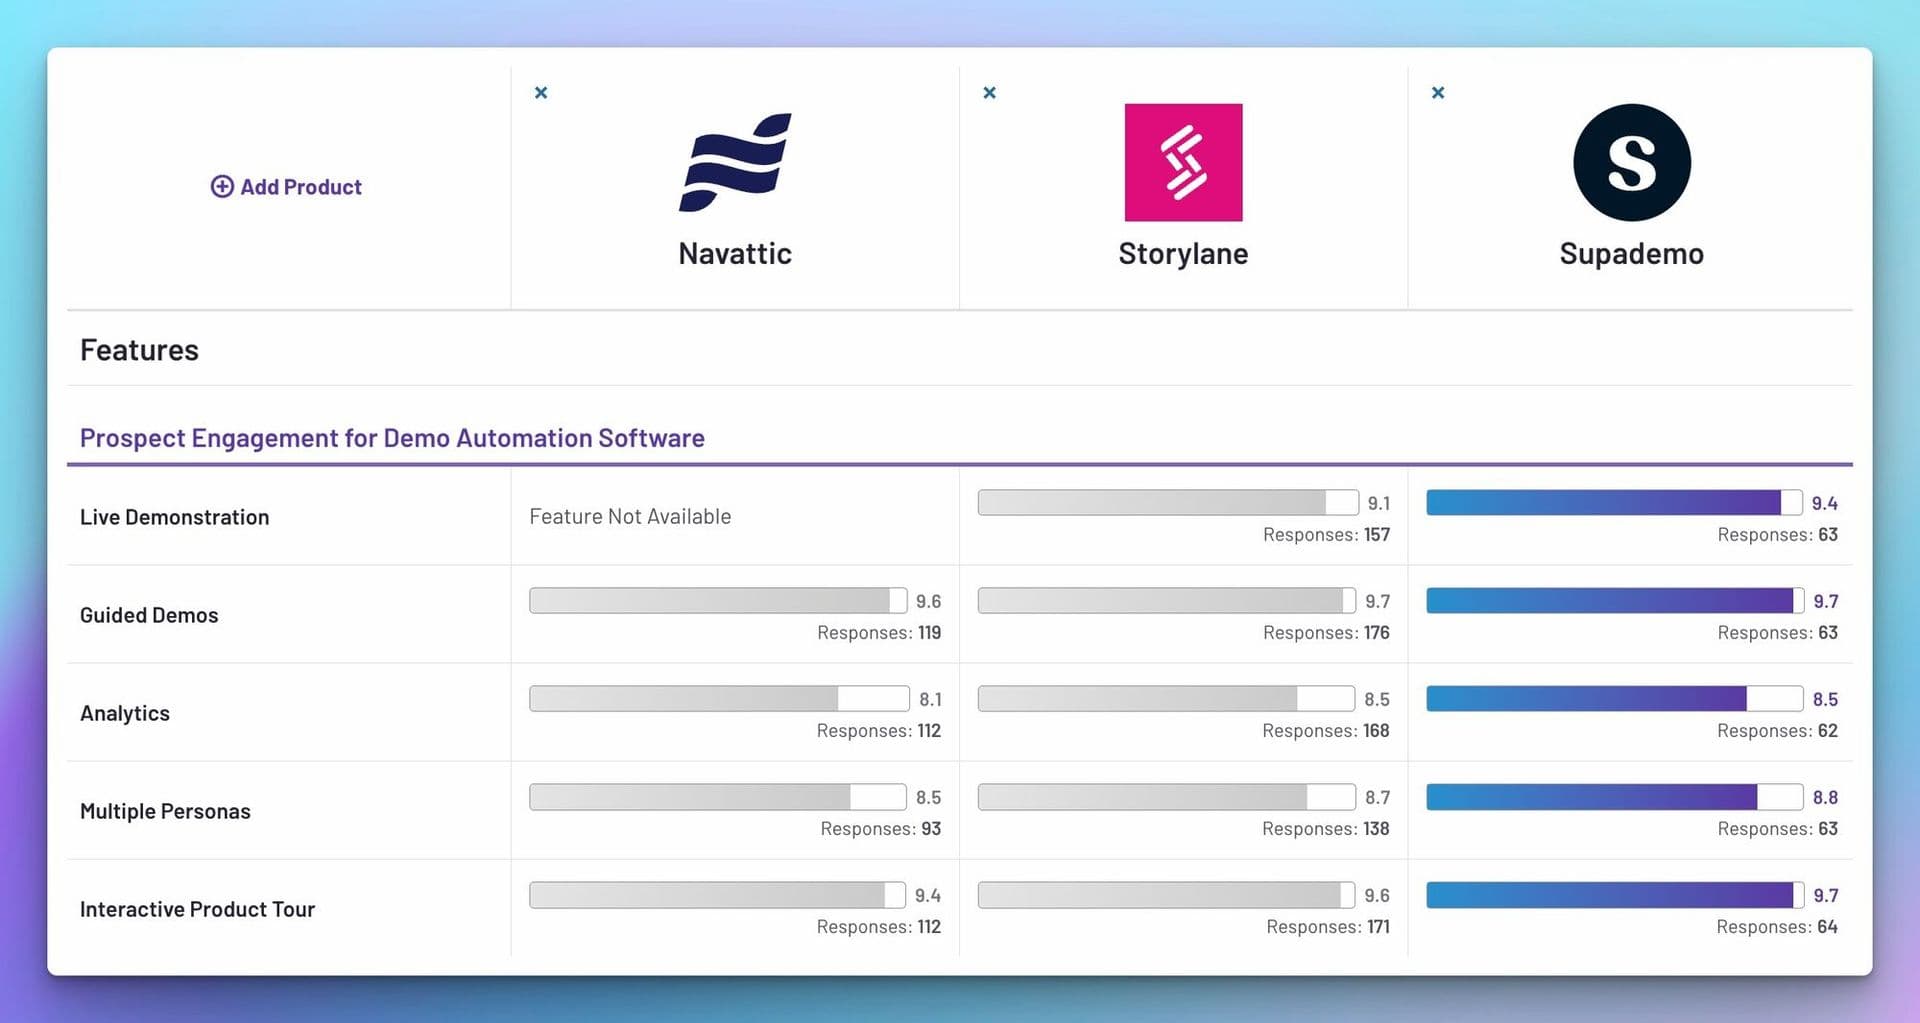Click Navattic Analytics 8.1 rating bar

click(x=719, y=699)
